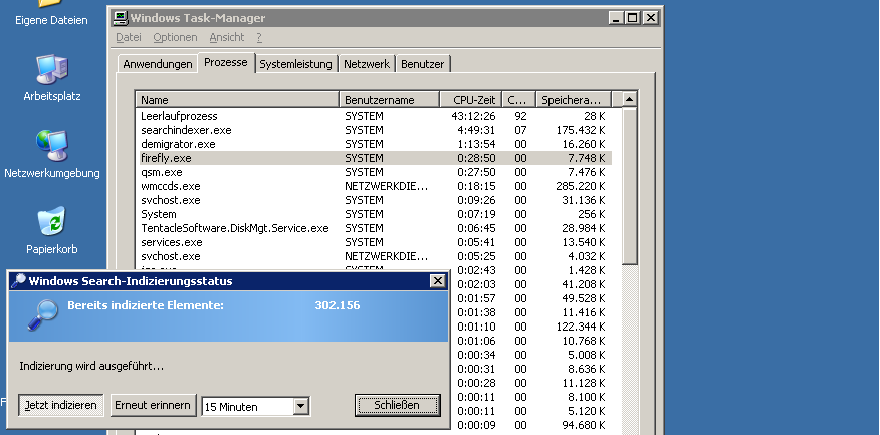Sort processes by CPU-Zeit column
The height and width of the screenshot is (435, 880).
470,100
